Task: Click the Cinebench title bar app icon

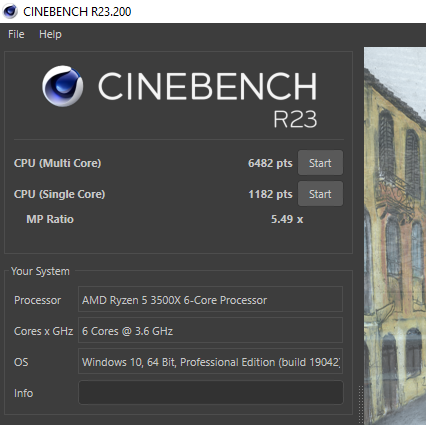Action: [10, 11]
